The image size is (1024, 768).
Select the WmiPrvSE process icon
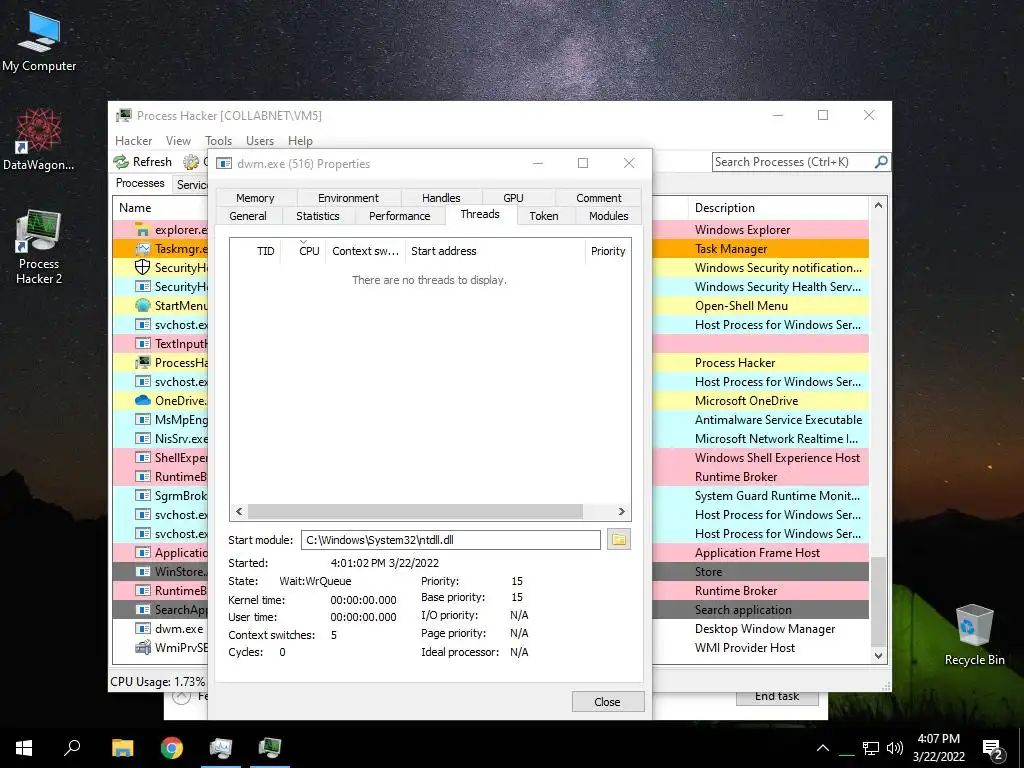pyautogui.click(x=142, y=647)
